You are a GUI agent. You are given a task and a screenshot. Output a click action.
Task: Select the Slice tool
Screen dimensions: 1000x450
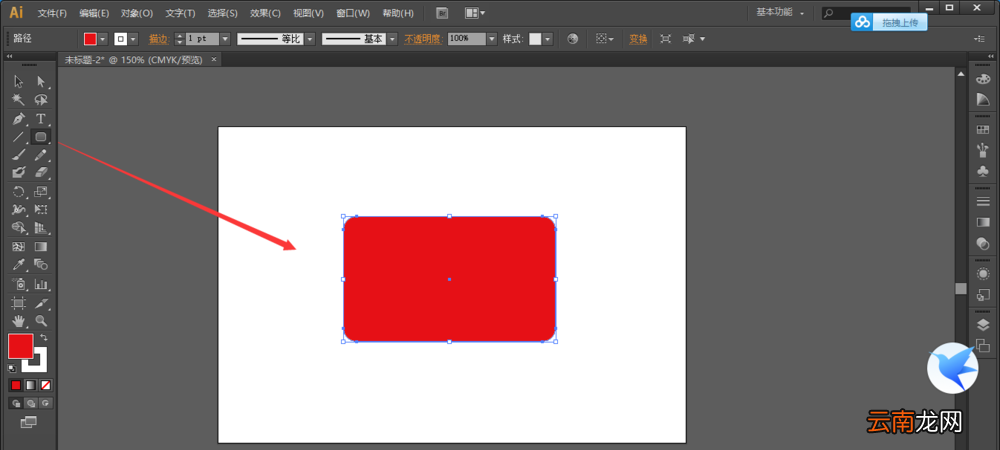(x=41, y=303)
